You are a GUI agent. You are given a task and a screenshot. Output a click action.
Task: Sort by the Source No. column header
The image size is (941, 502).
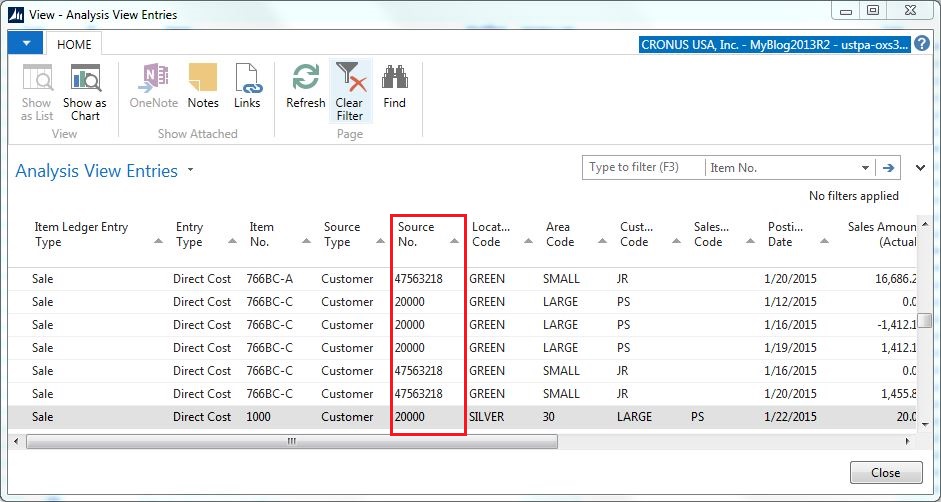417,234
